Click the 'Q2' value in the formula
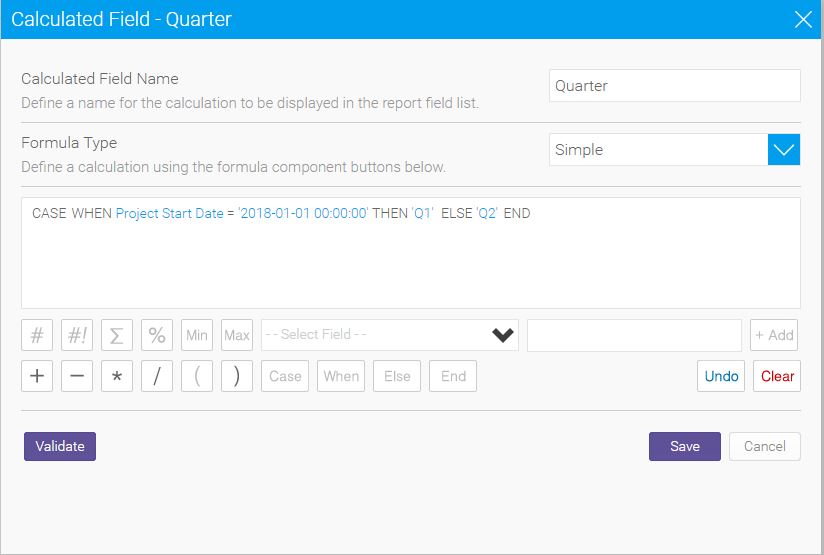Viewport: 824px width, 555px height. pos(487,213)
